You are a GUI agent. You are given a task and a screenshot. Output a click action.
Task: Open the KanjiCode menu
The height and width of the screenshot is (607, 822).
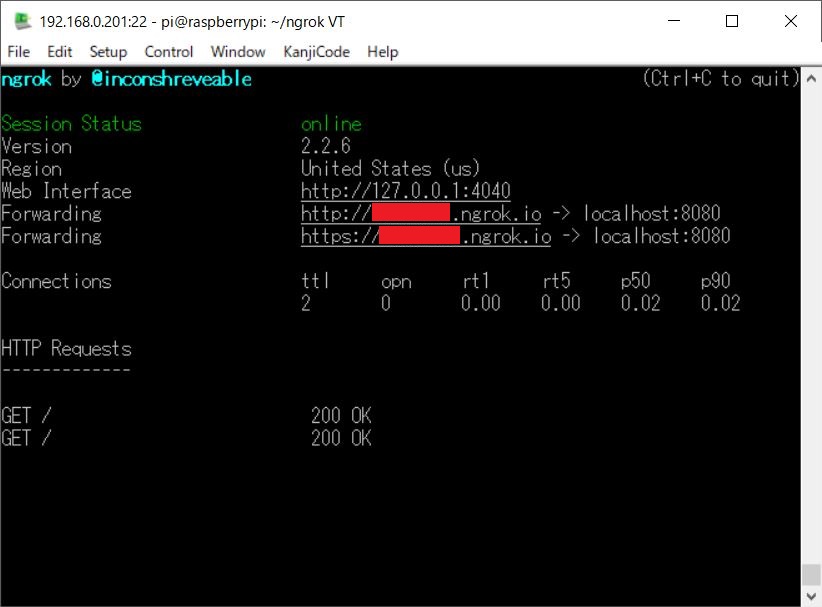point(316,52)
